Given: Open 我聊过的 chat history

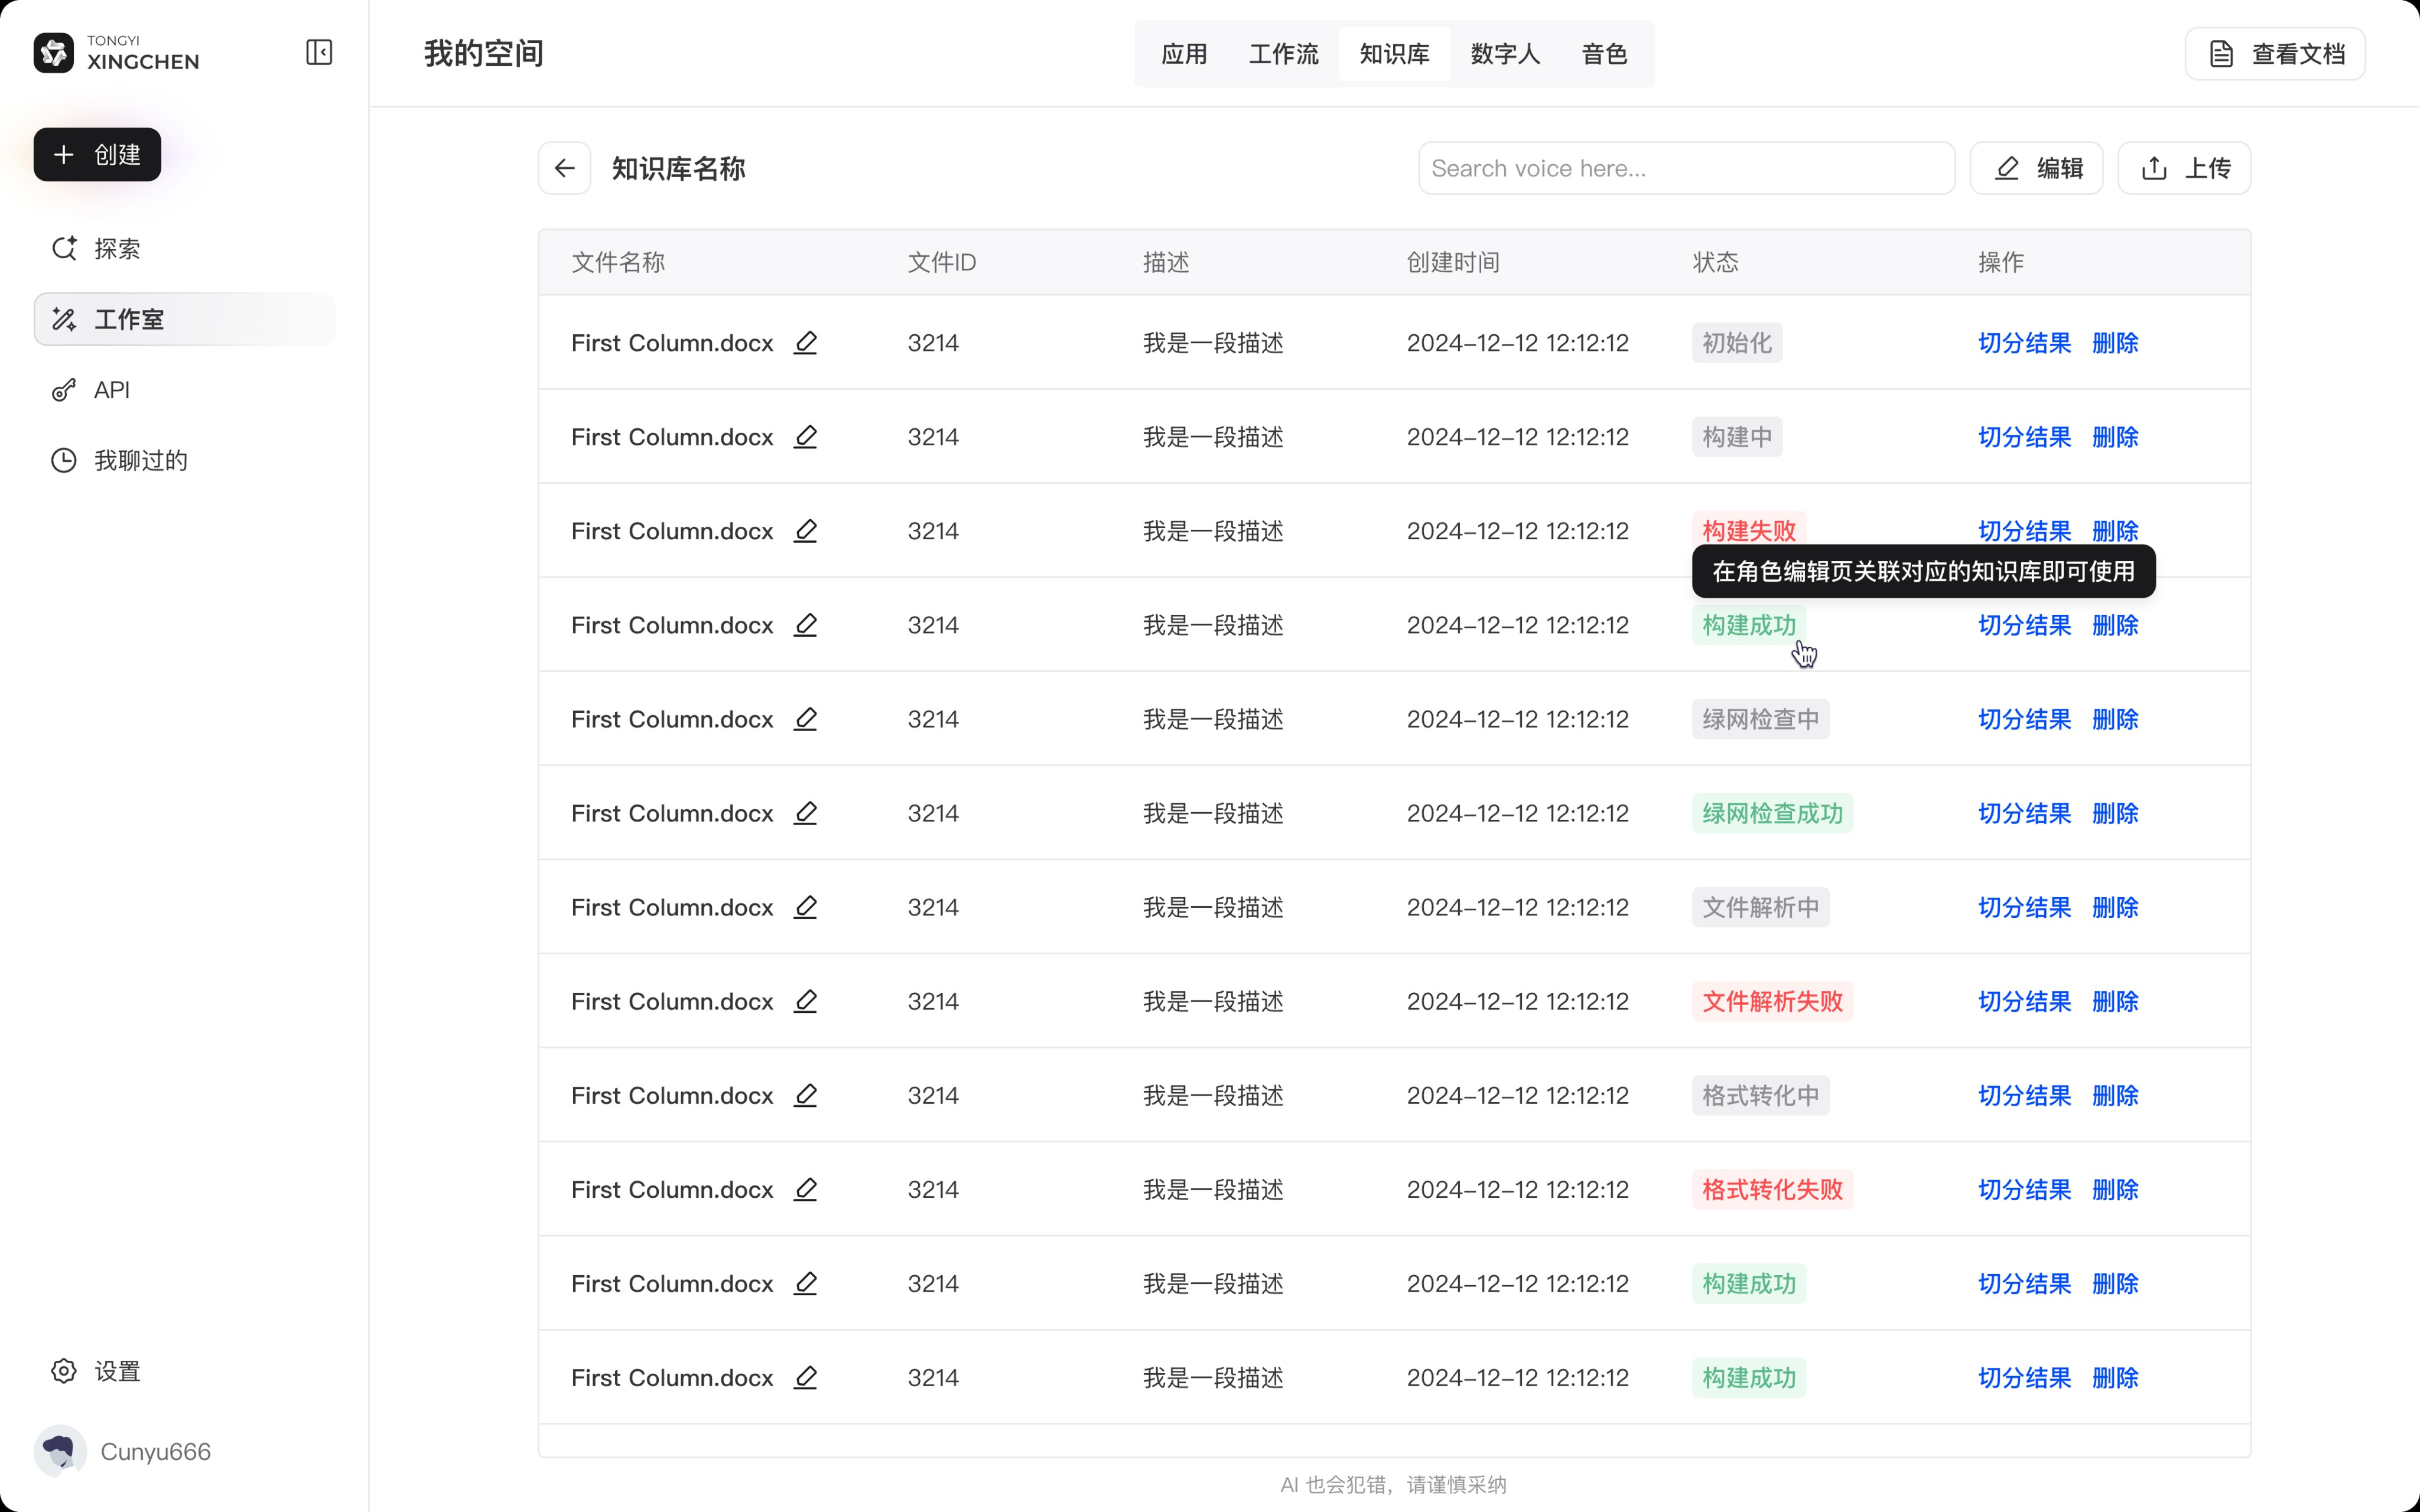Looking at the screenshot, I should [x=140, y=460].
